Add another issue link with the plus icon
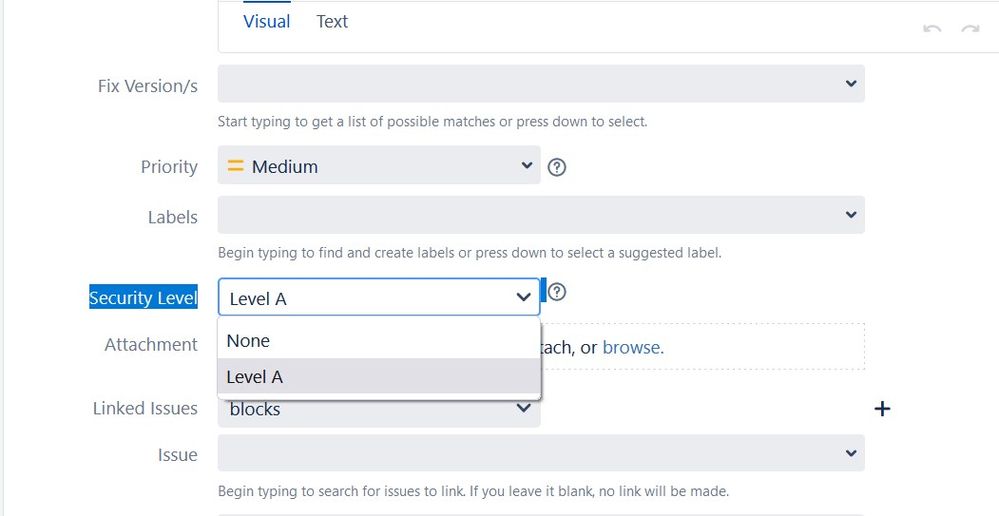This screenshot has height=516, width=999. [882, 408]
